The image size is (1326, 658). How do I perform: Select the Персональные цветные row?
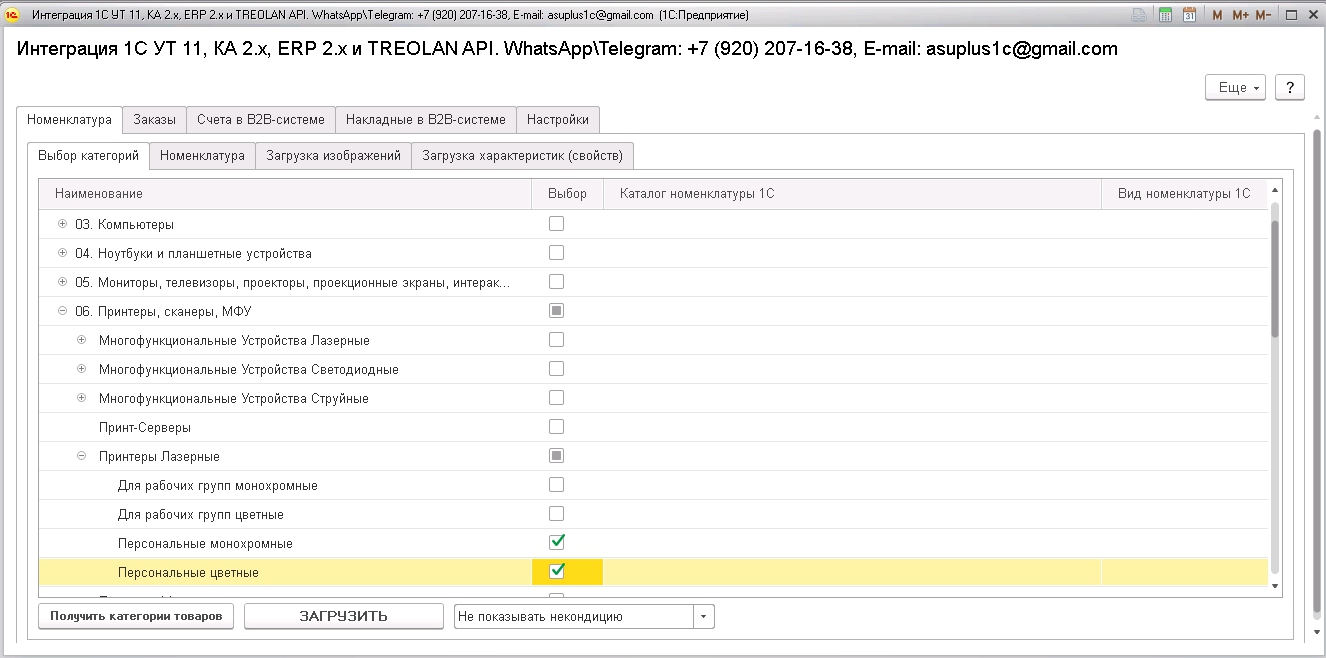coord(653,572)
